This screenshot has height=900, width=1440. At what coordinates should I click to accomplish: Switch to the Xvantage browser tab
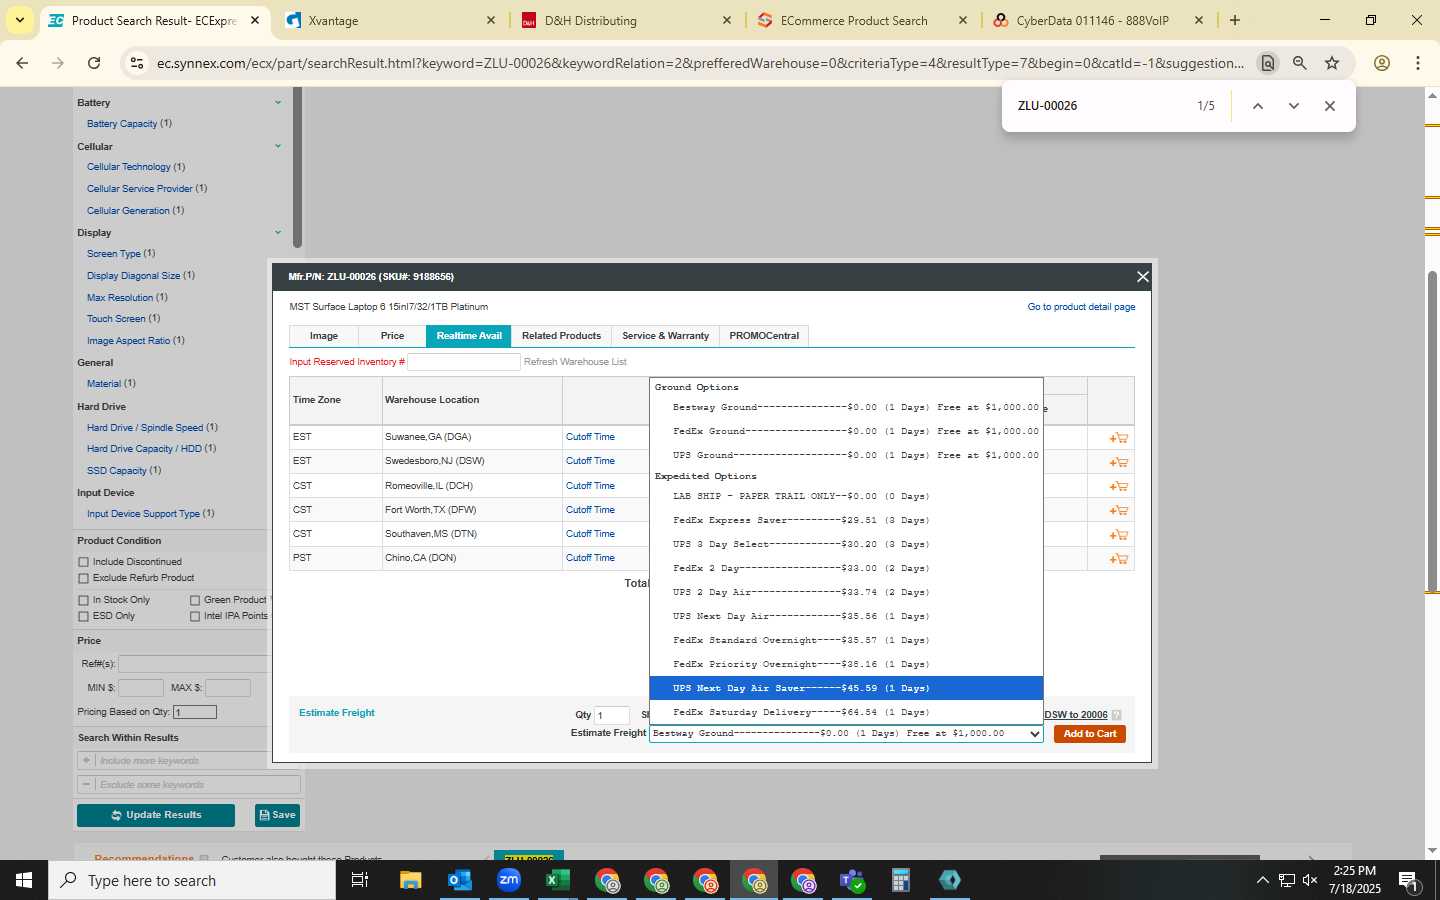390,20
